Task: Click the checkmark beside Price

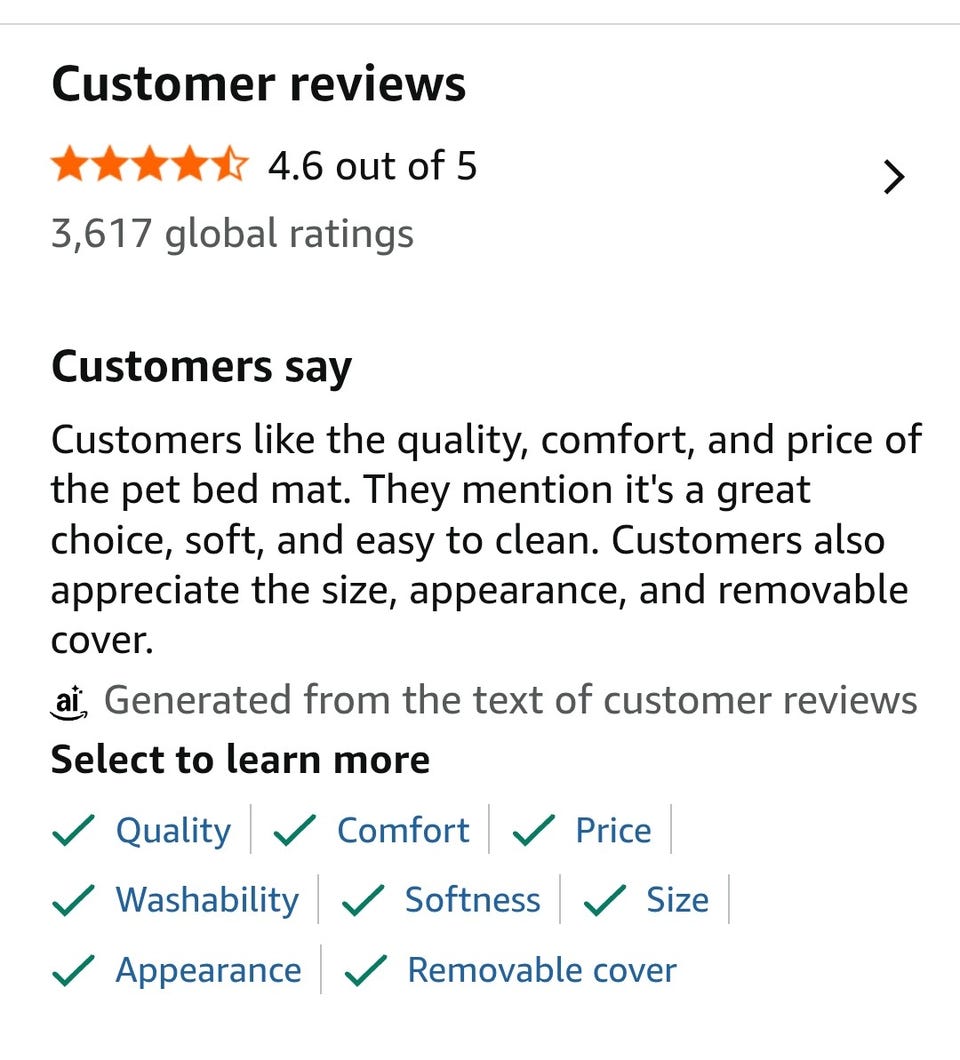Action: 534,831
